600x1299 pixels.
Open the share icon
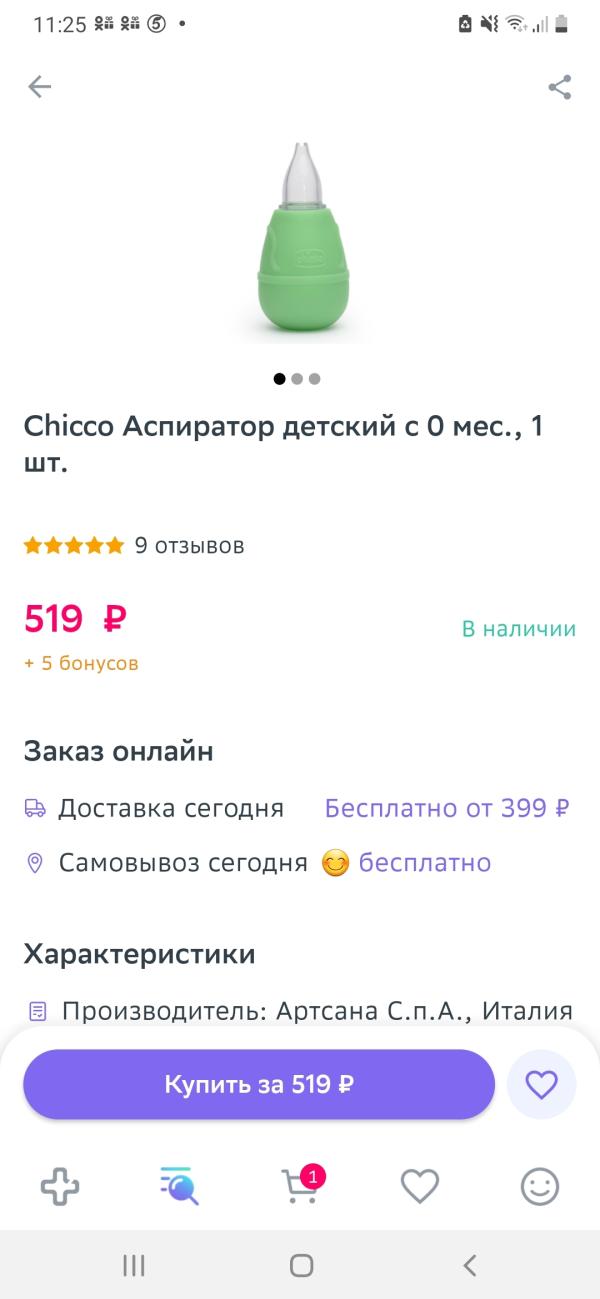pos(560,87)
